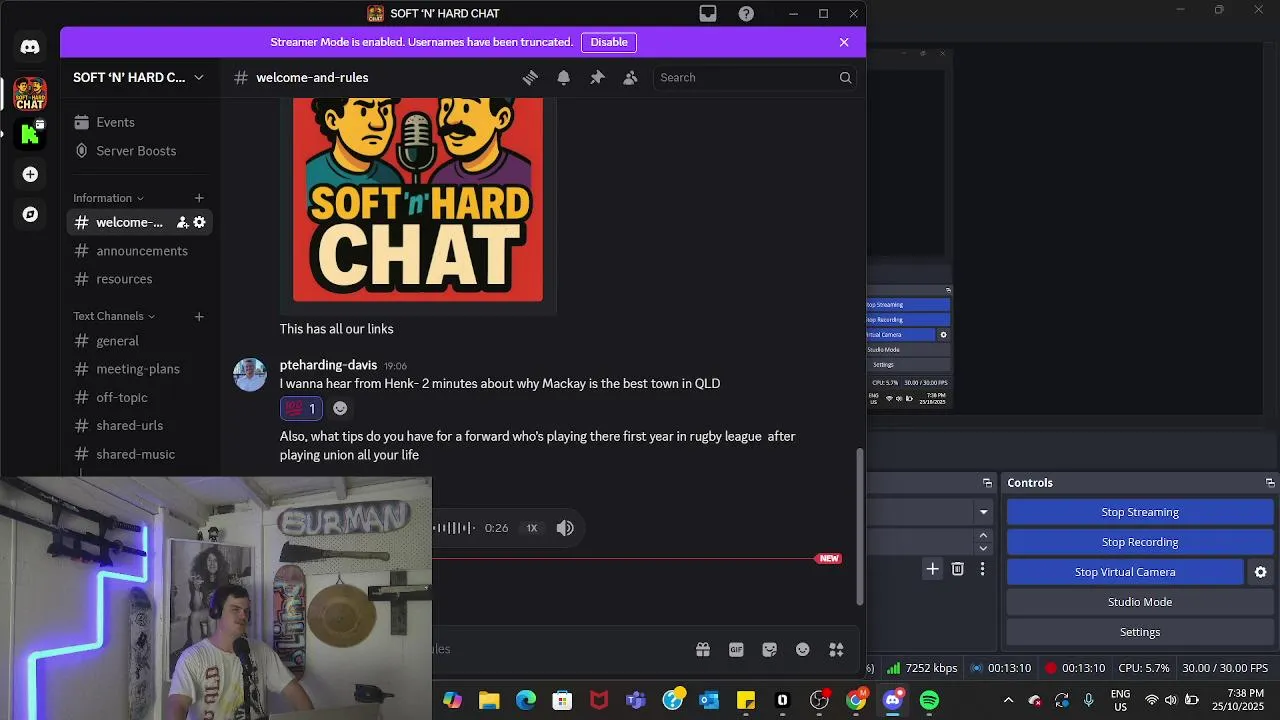Open the shared-music channel
This screenshot has height=720, width=1280.
139,454
